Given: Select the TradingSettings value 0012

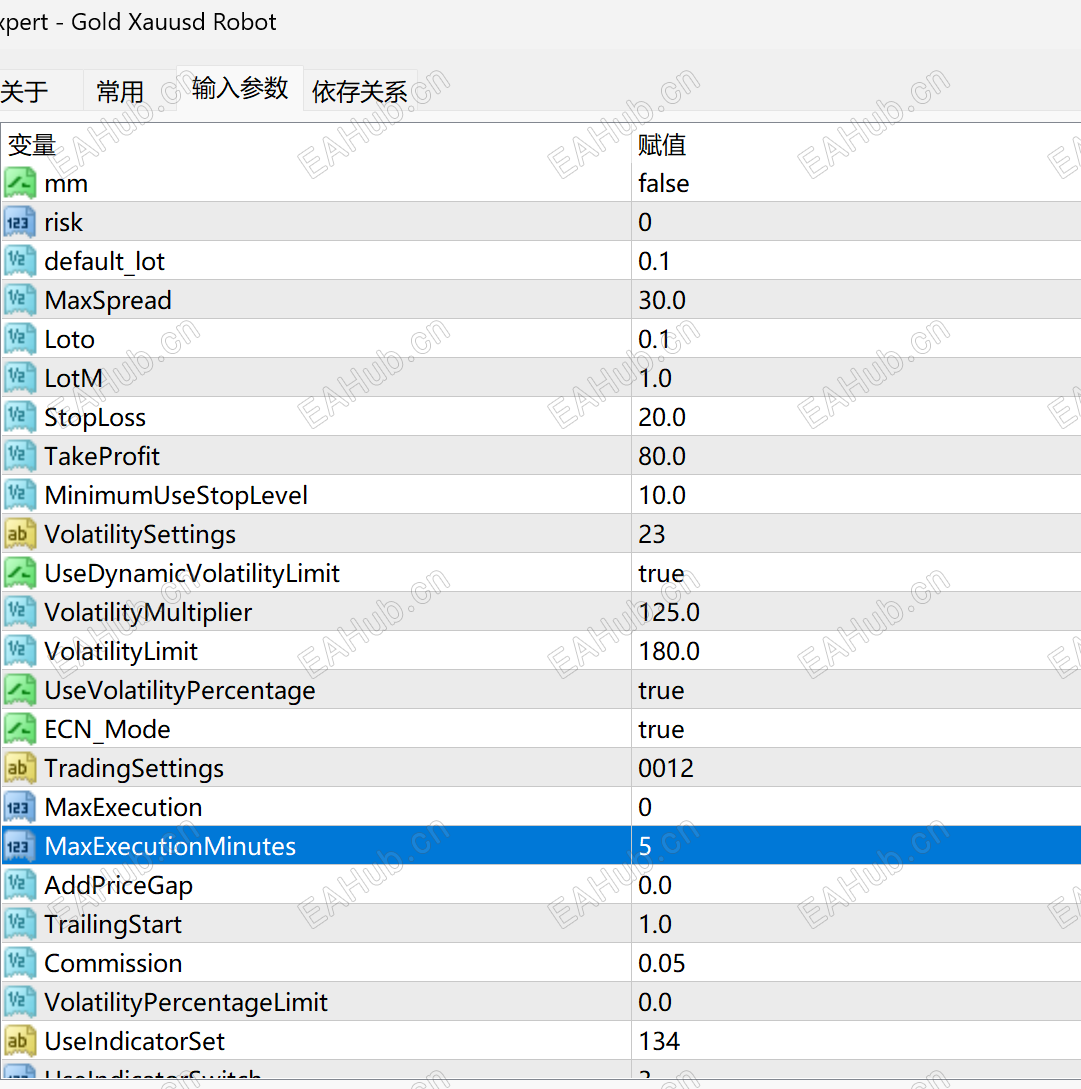Looking at the screenshot, I should point(666,768).
